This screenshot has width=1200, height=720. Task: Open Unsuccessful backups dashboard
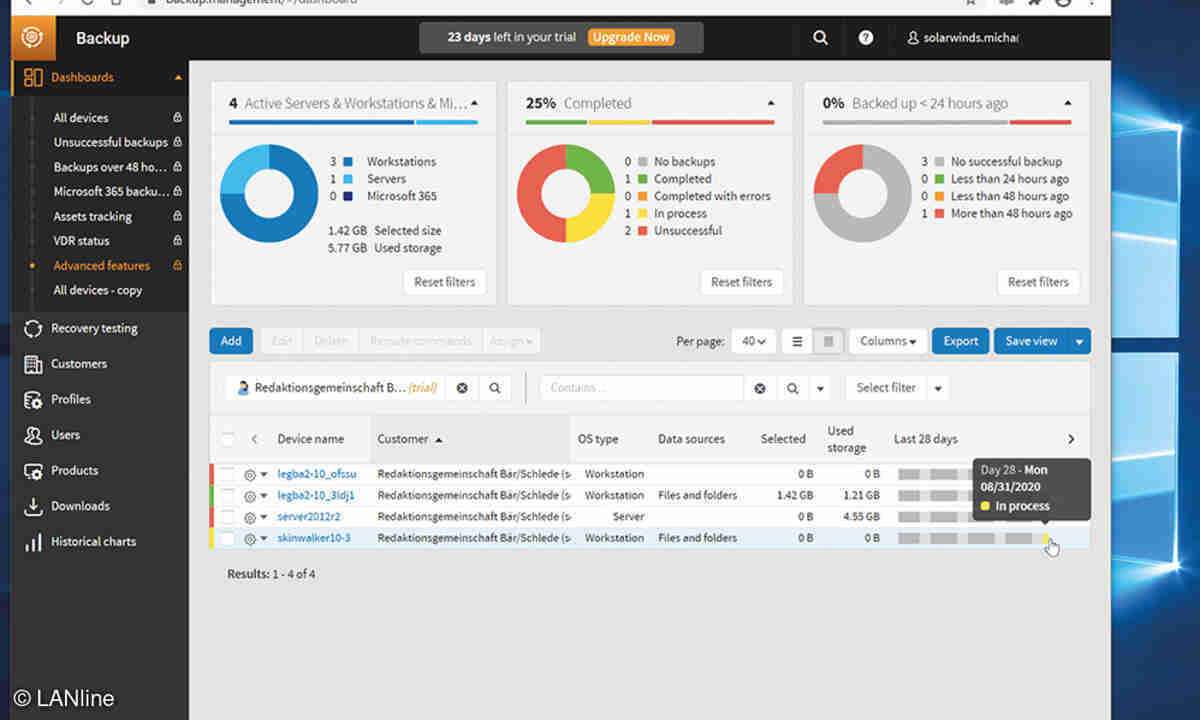(x=110, y=142)
